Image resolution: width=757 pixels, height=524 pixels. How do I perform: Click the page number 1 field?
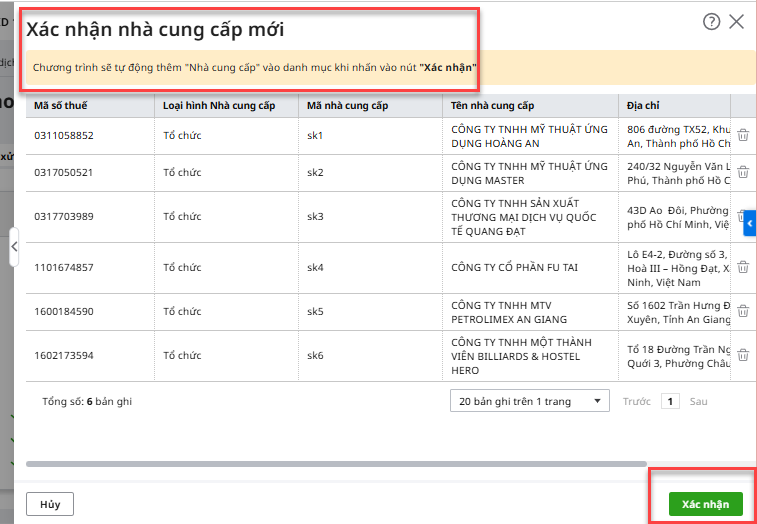670,401
